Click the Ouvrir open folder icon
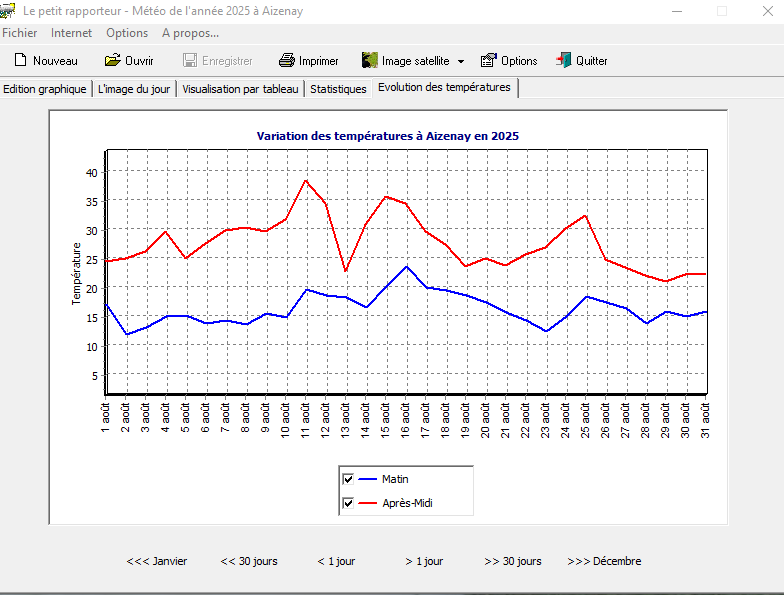784x595 pixels. coord(112,61)
